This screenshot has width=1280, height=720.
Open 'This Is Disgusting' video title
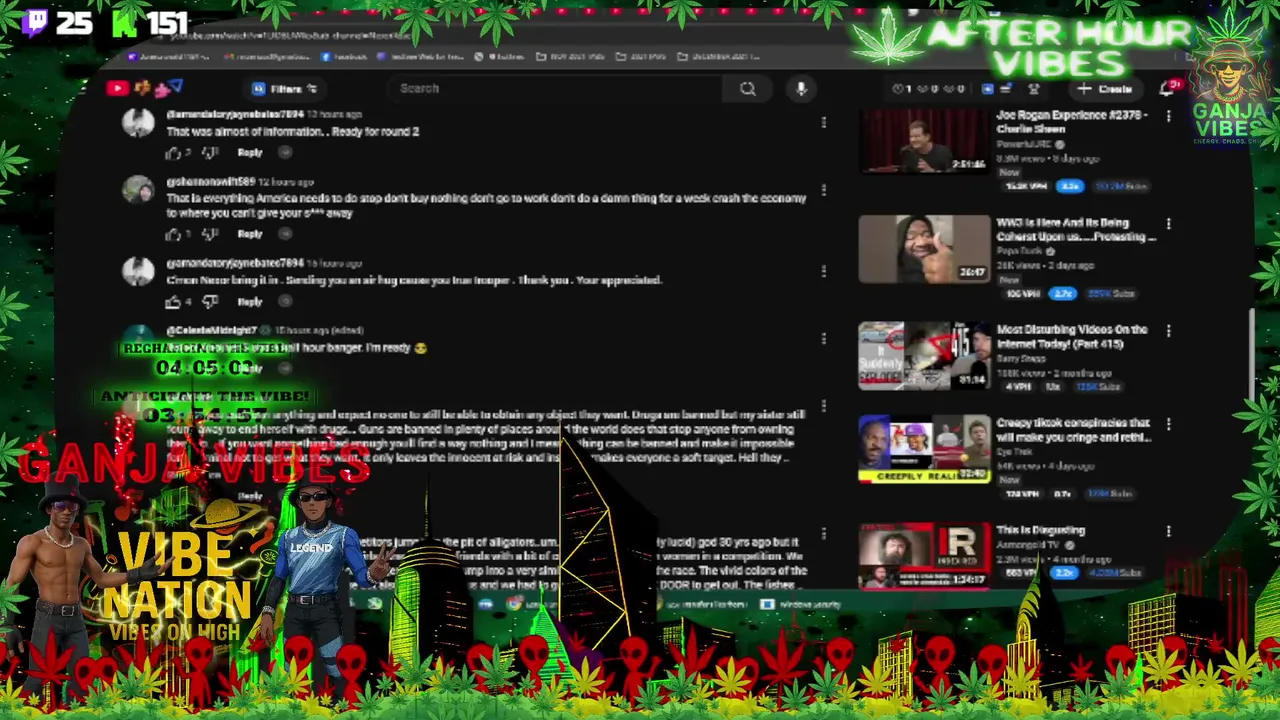pyautogui.click(x=1040, y=530)
